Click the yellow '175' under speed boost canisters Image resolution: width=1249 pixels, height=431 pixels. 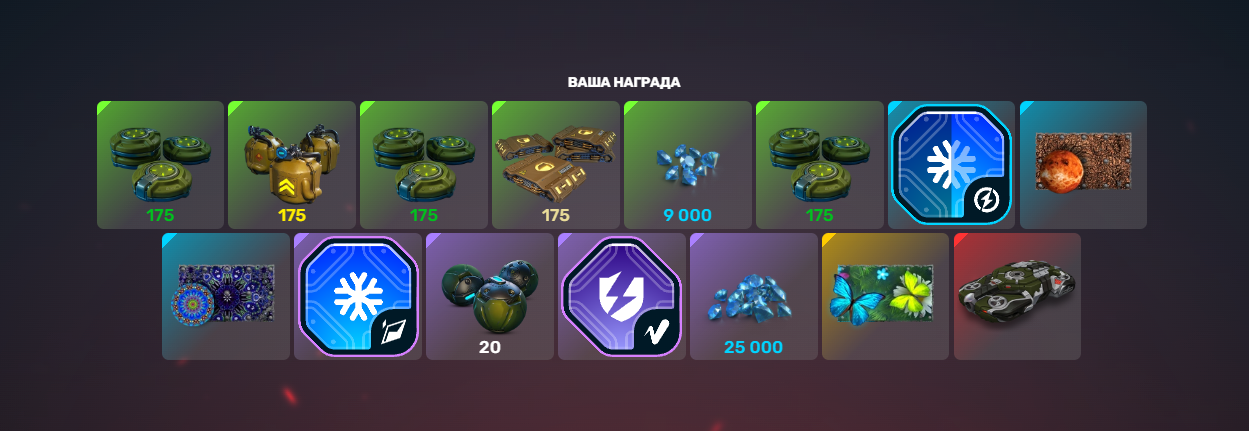(292, 215)
